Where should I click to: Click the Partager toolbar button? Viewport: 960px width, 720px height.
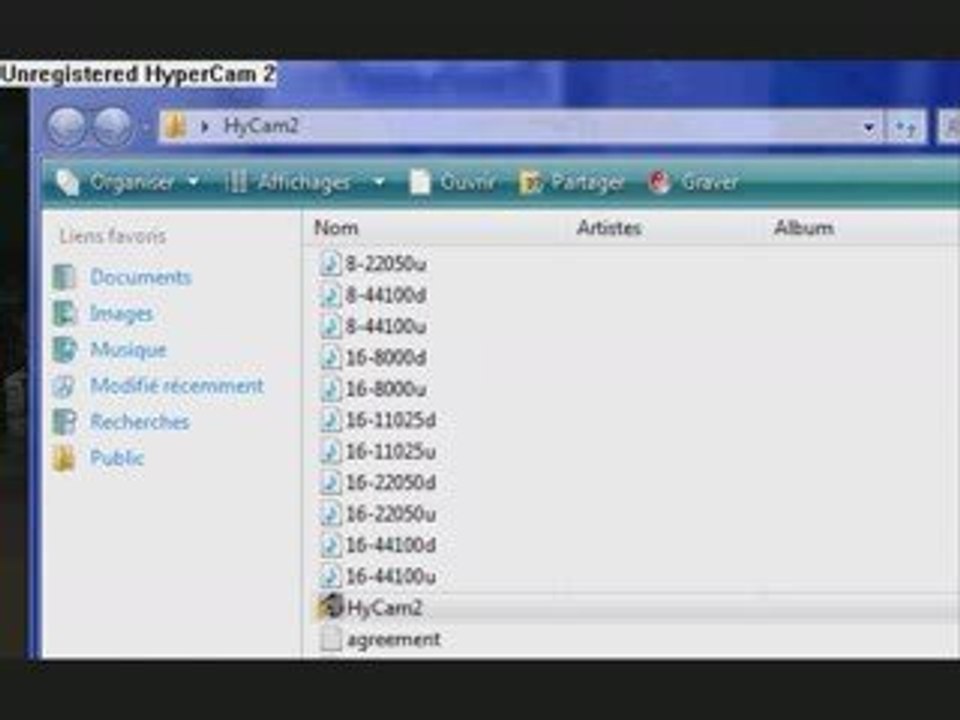point(572,182)
